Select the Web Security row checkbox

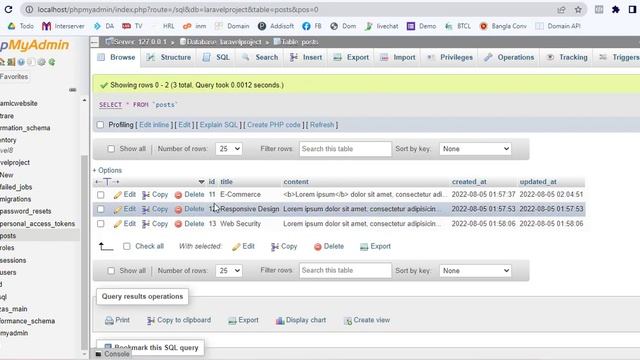100,224
